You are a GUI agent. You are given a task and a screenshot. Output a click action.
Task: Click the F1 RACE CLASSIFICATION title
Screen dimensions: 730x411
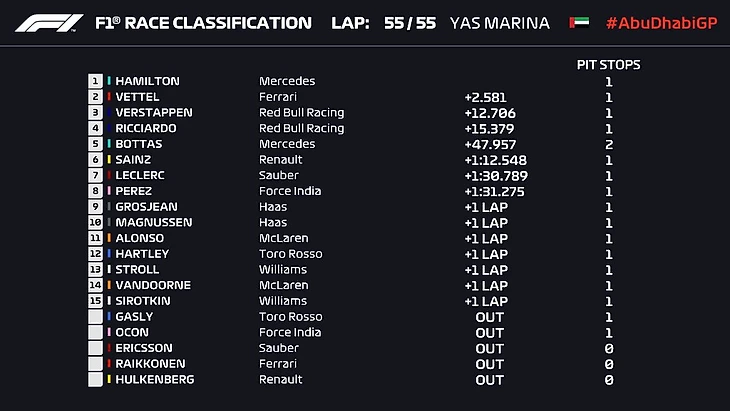(x=203, y=23)
